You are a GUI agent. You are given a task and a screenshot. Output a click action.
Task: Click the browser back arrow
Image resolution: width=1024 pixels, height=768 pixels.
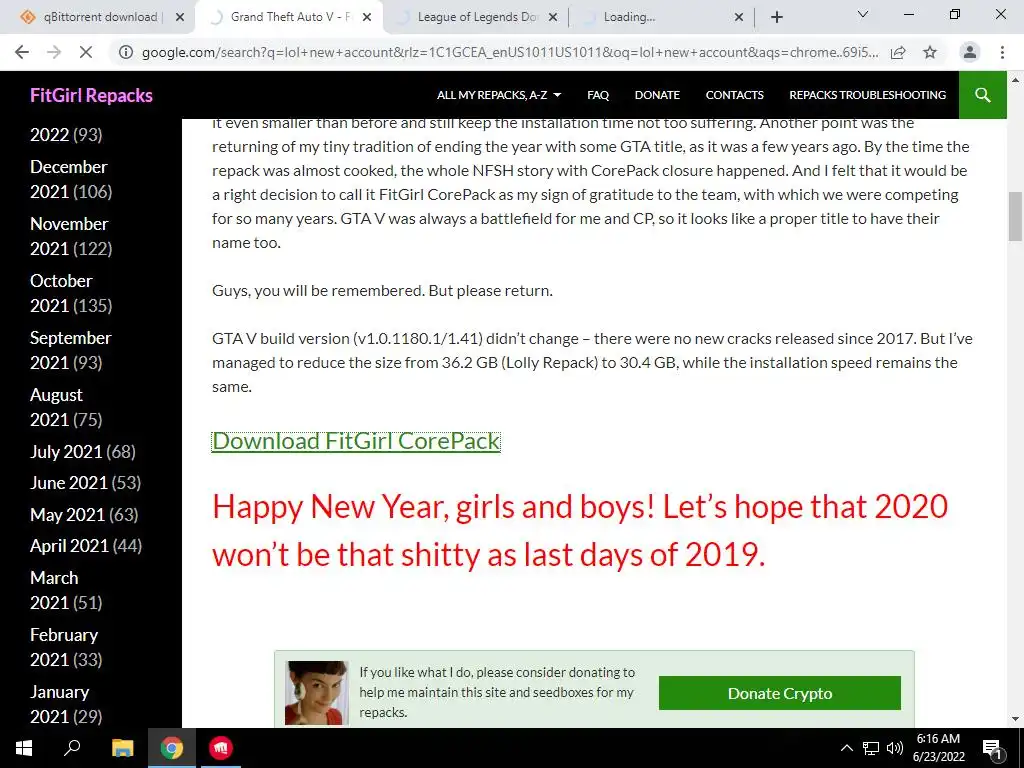pyautogui.click(x=22, y=52)
